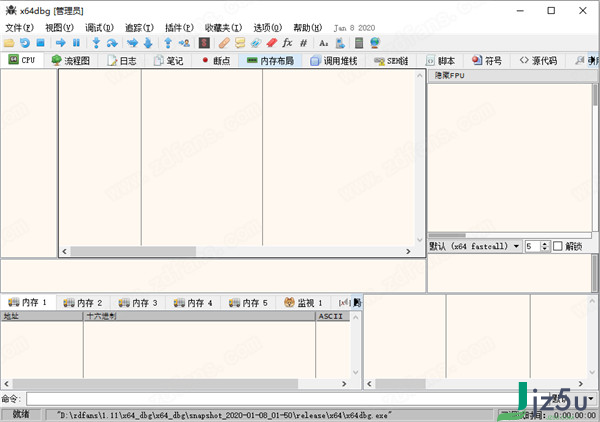The height and width of the screenshot is (422, 600).
Task: Open the Strings search icon
Action: click(324, 43)
